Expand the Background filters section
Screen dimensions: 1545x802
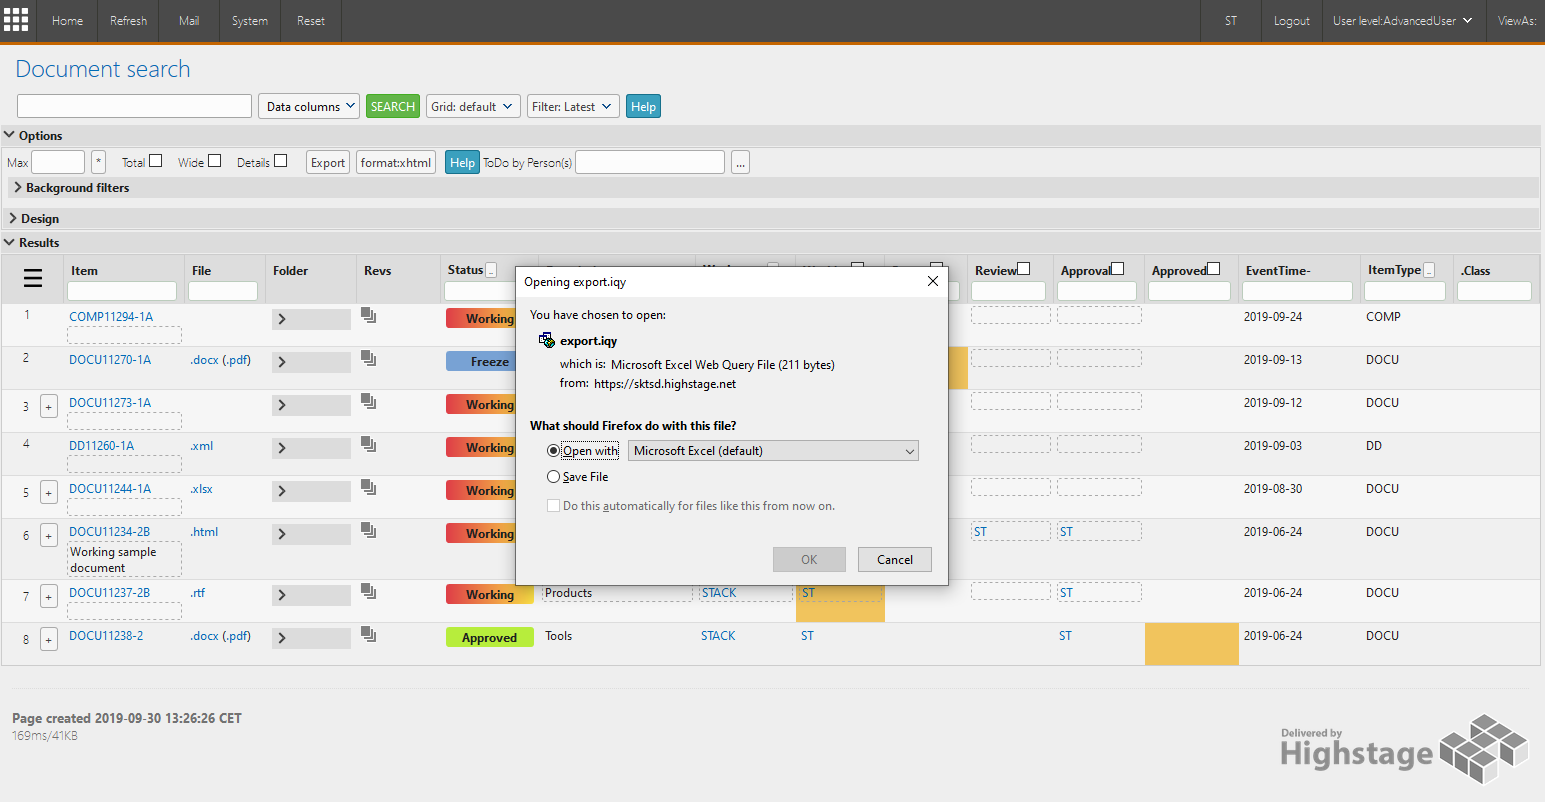[x=72, y=187]
